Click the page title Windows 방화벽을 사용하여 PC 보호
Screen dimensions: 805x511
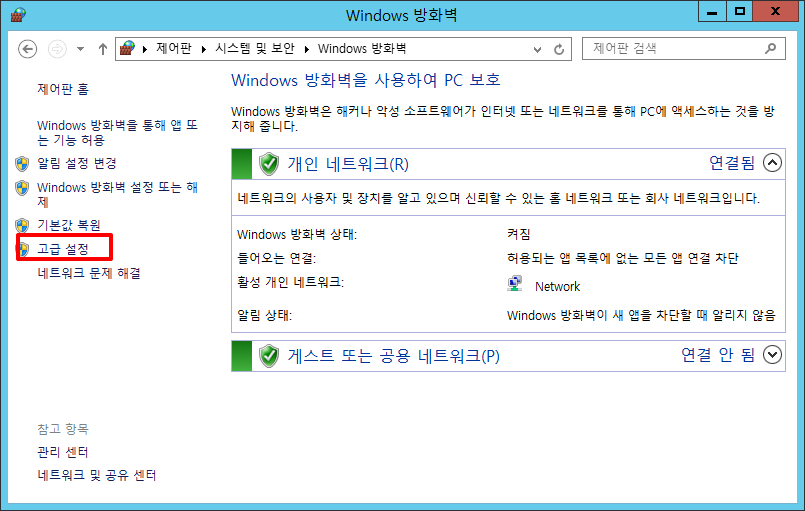click(366, 80)
